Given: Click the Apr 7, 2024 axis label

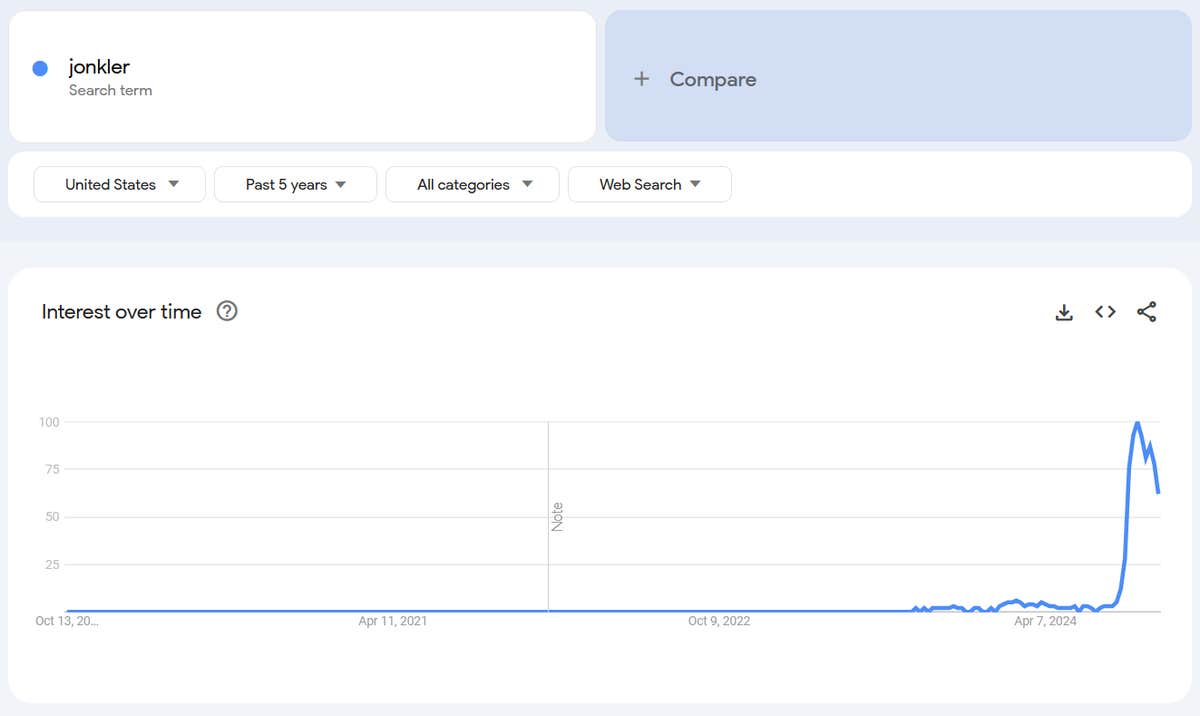Looking at the screenshot, I should pos(1046,621).
